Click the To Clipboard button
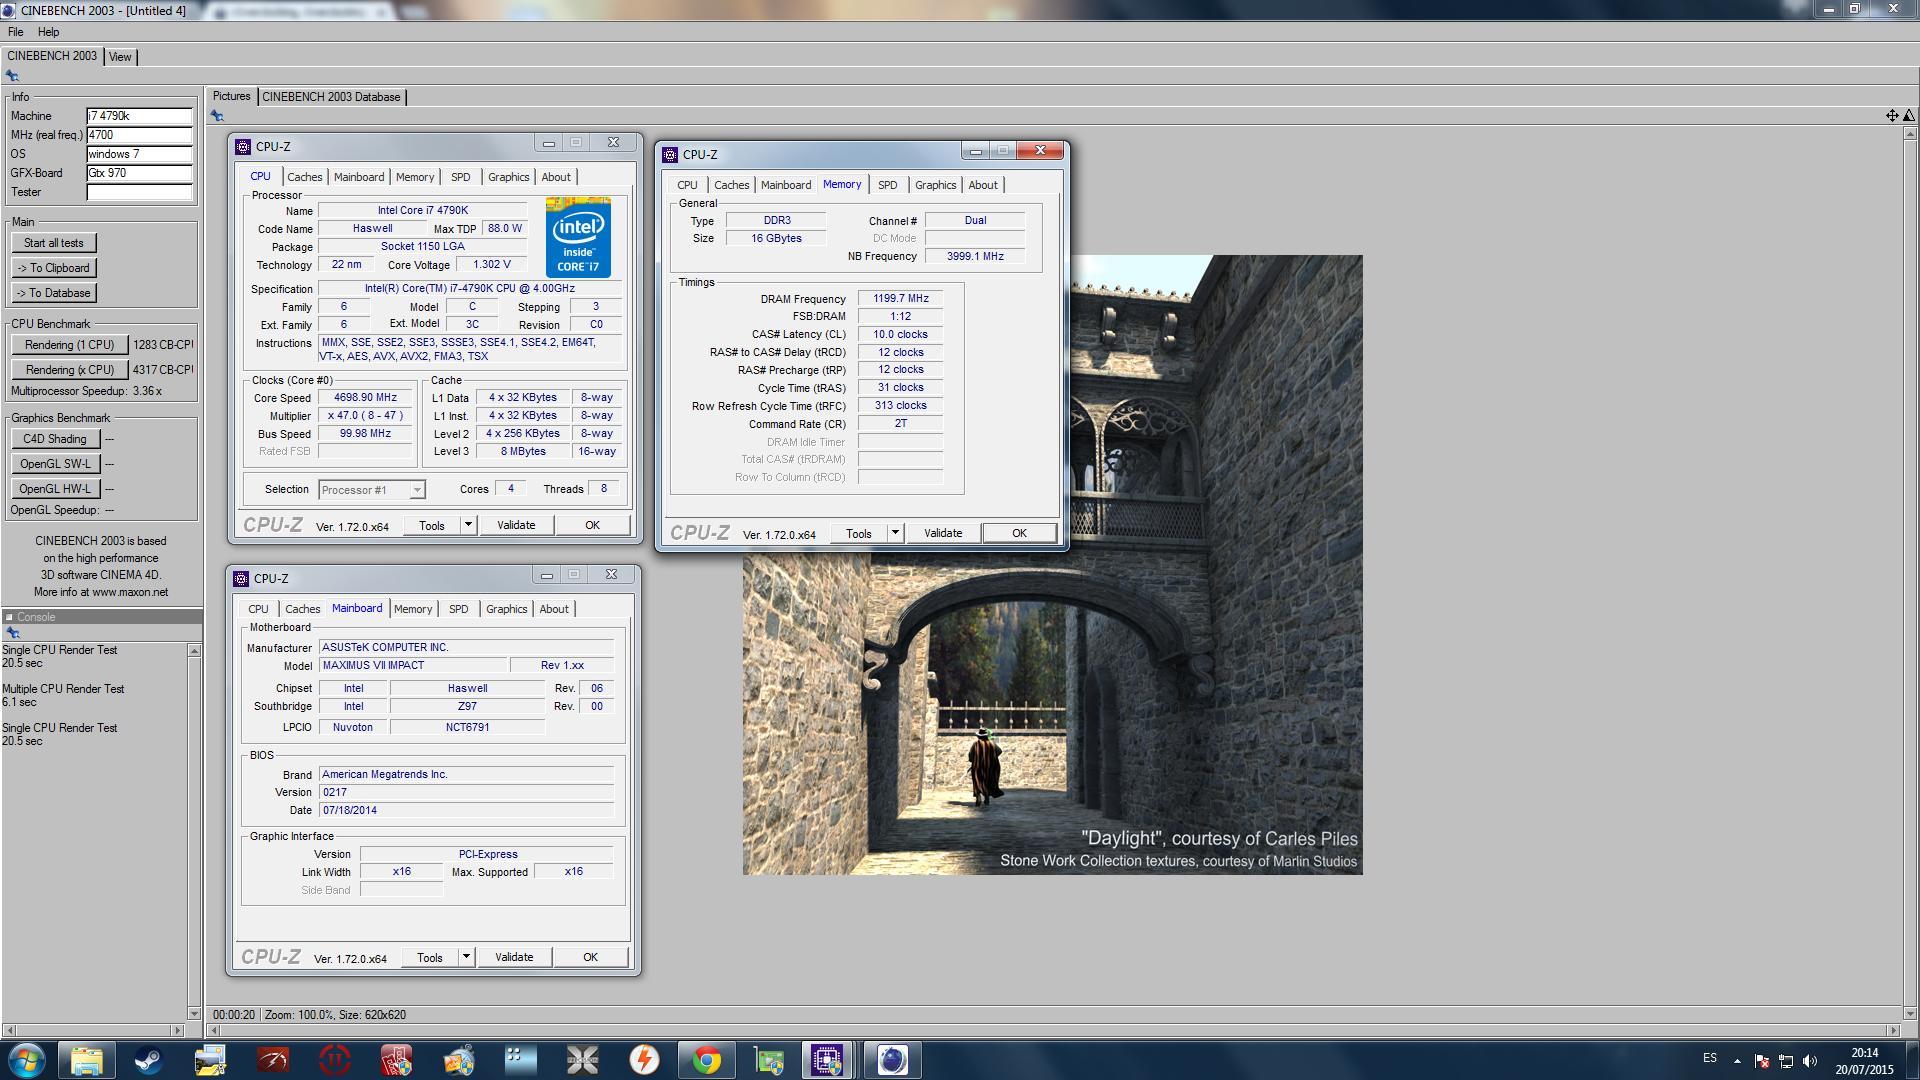 tap(54, 268)
